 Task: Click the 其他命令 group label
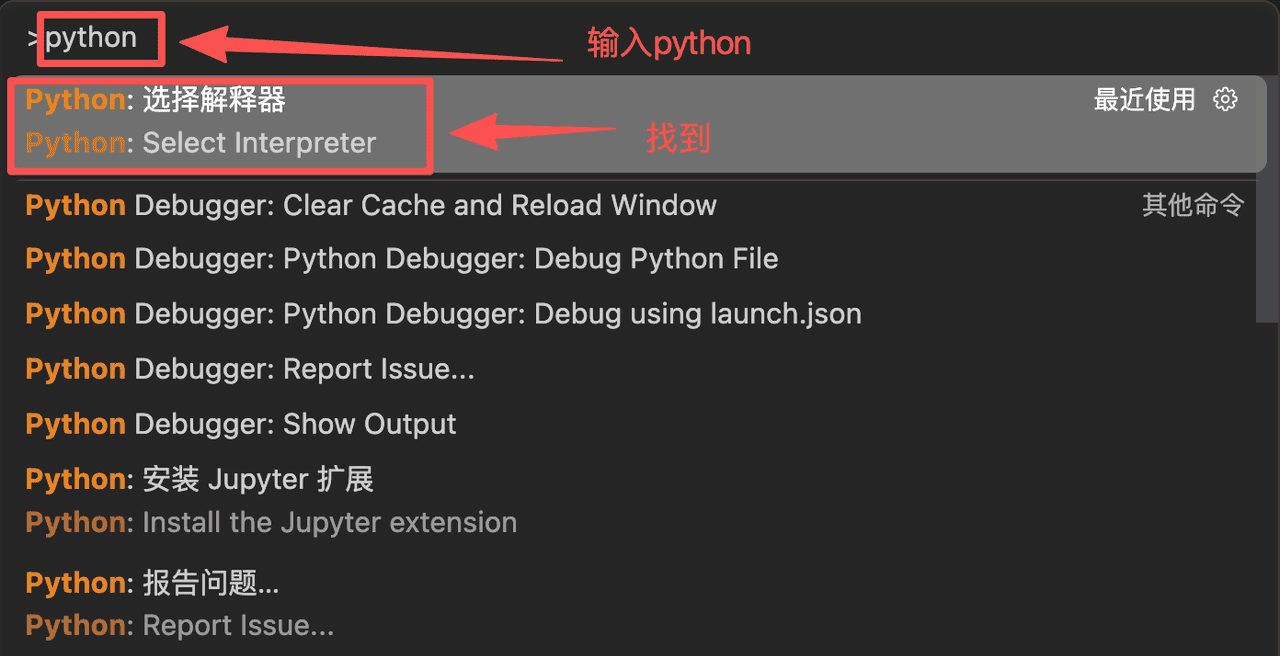point(1193,205)
